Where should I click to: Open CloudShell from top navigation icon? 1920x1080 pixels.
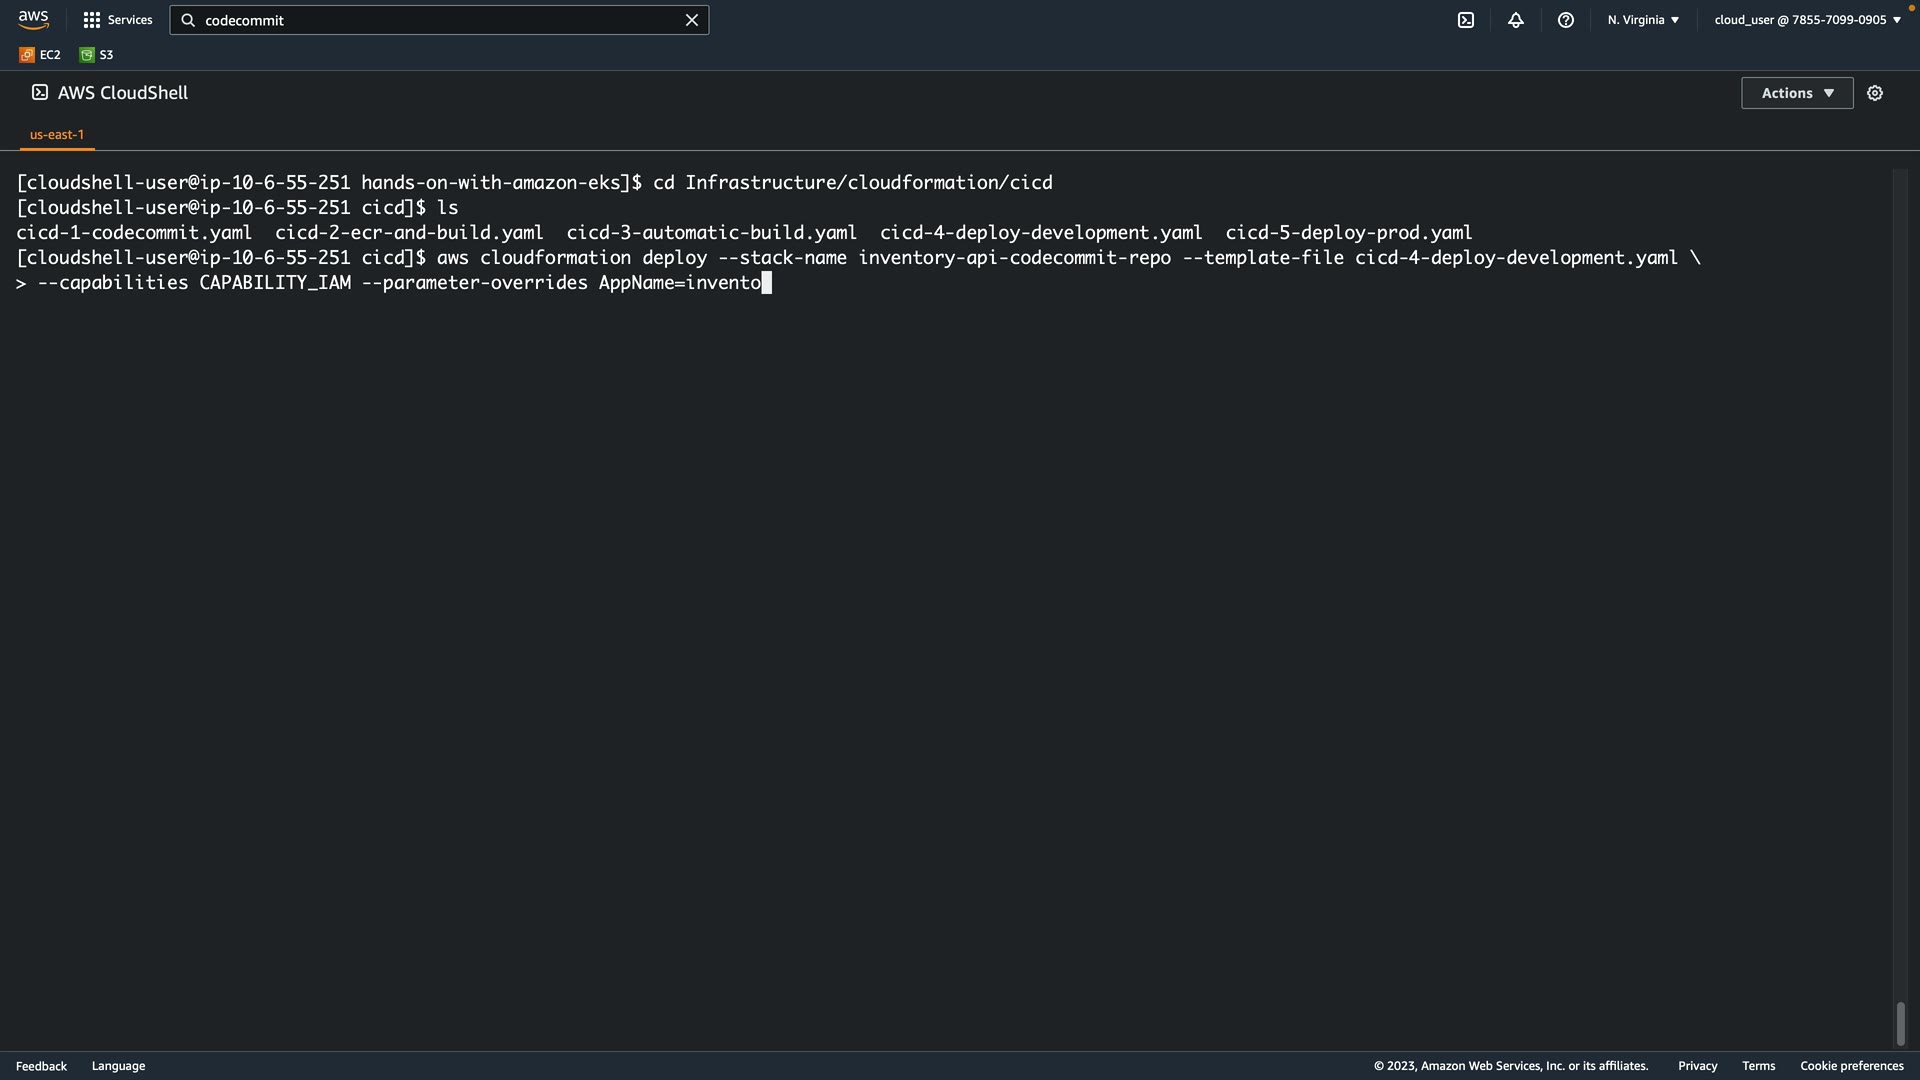click(1466, 20)
